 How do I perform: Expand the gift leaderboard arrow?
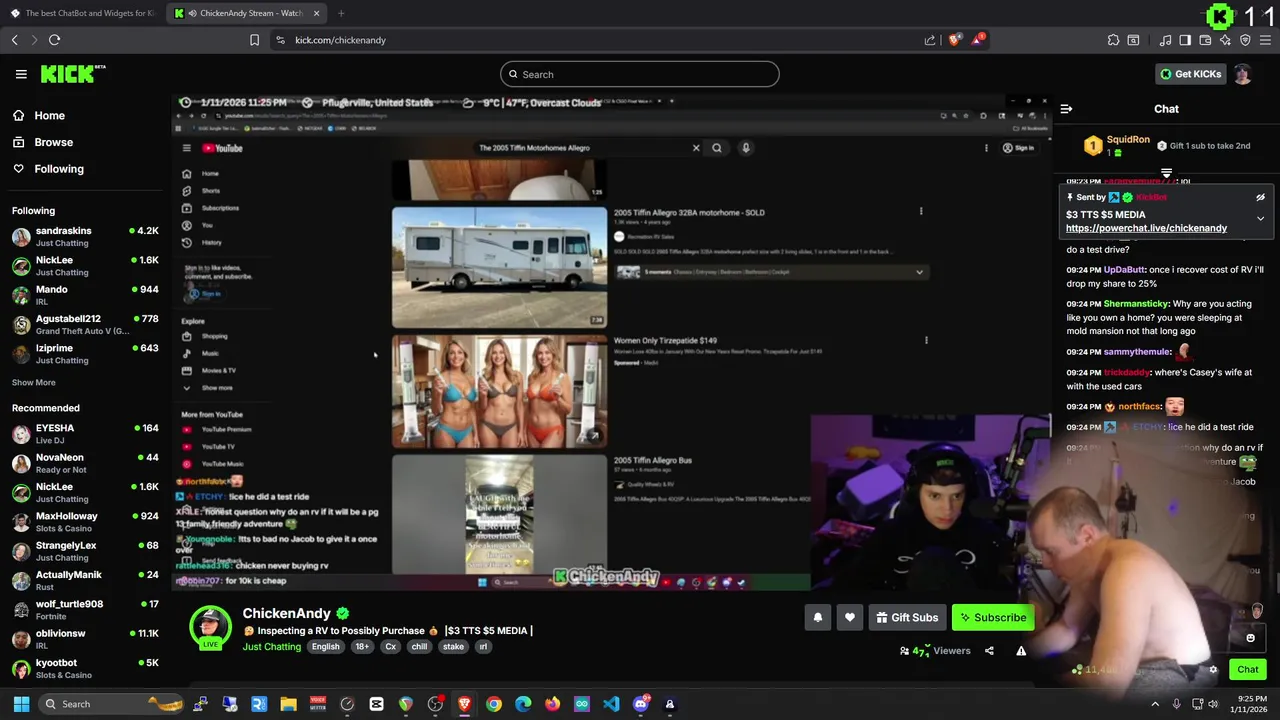pyautogui.click(x=1166, y=173)
